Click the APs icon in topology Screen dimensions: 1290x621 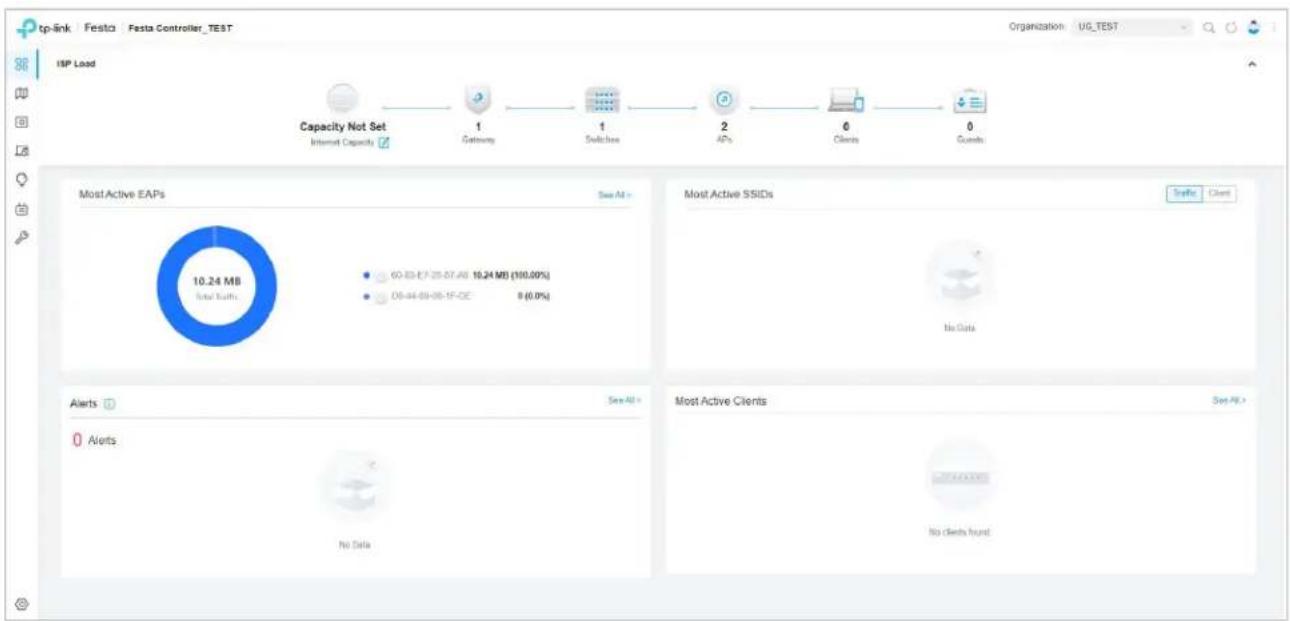723,101
